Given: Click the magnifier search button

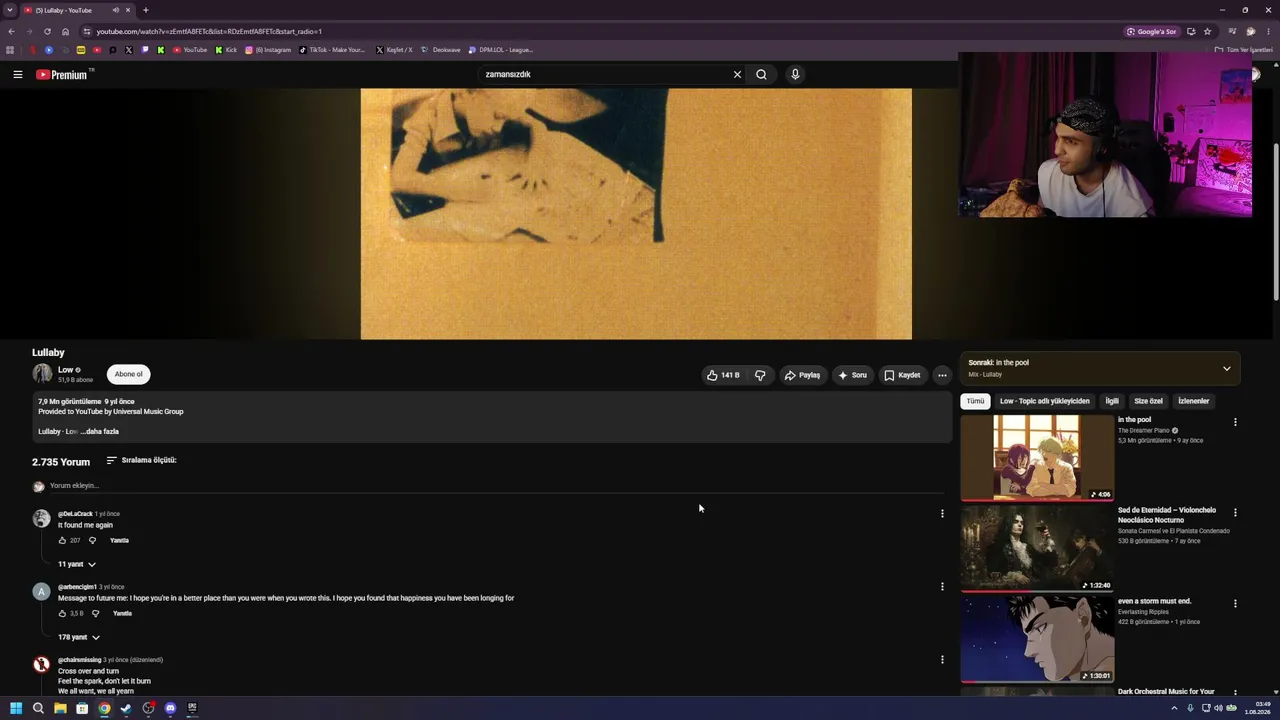Looking at the screenshot, I should tap(761, 74).
